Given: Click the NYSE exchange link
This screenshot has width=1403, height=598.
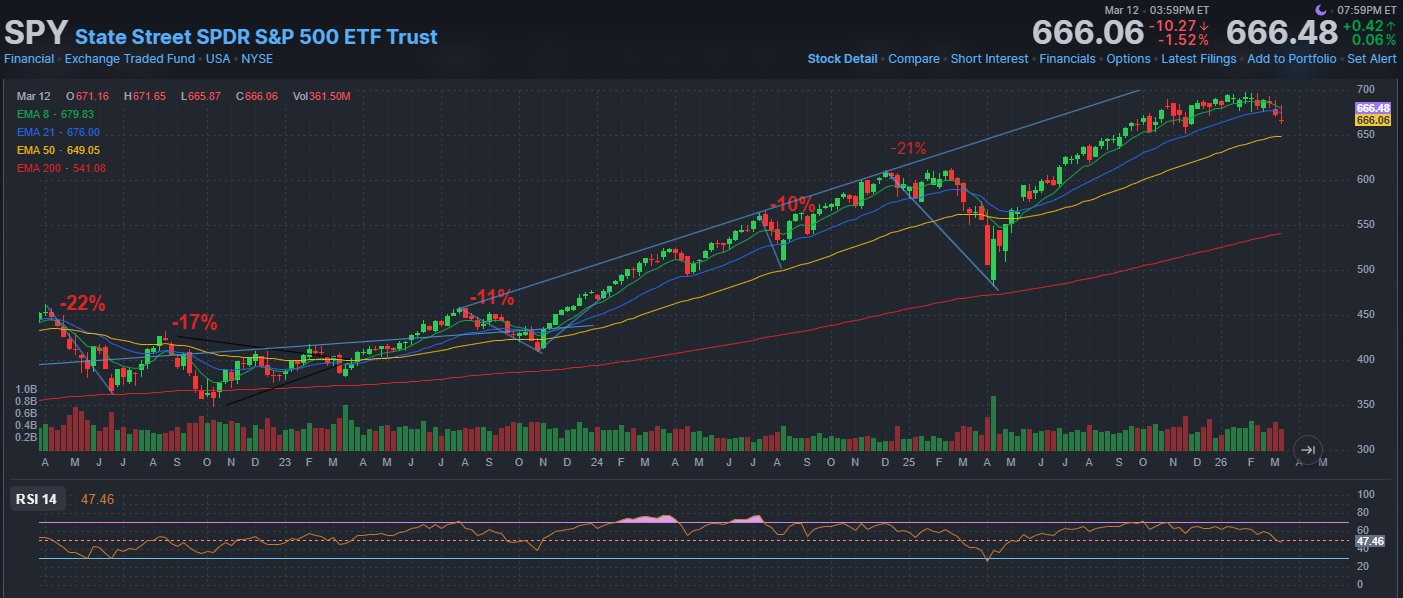Looking at the screenshot, I should pyautogui.click(x=257, y=58).
